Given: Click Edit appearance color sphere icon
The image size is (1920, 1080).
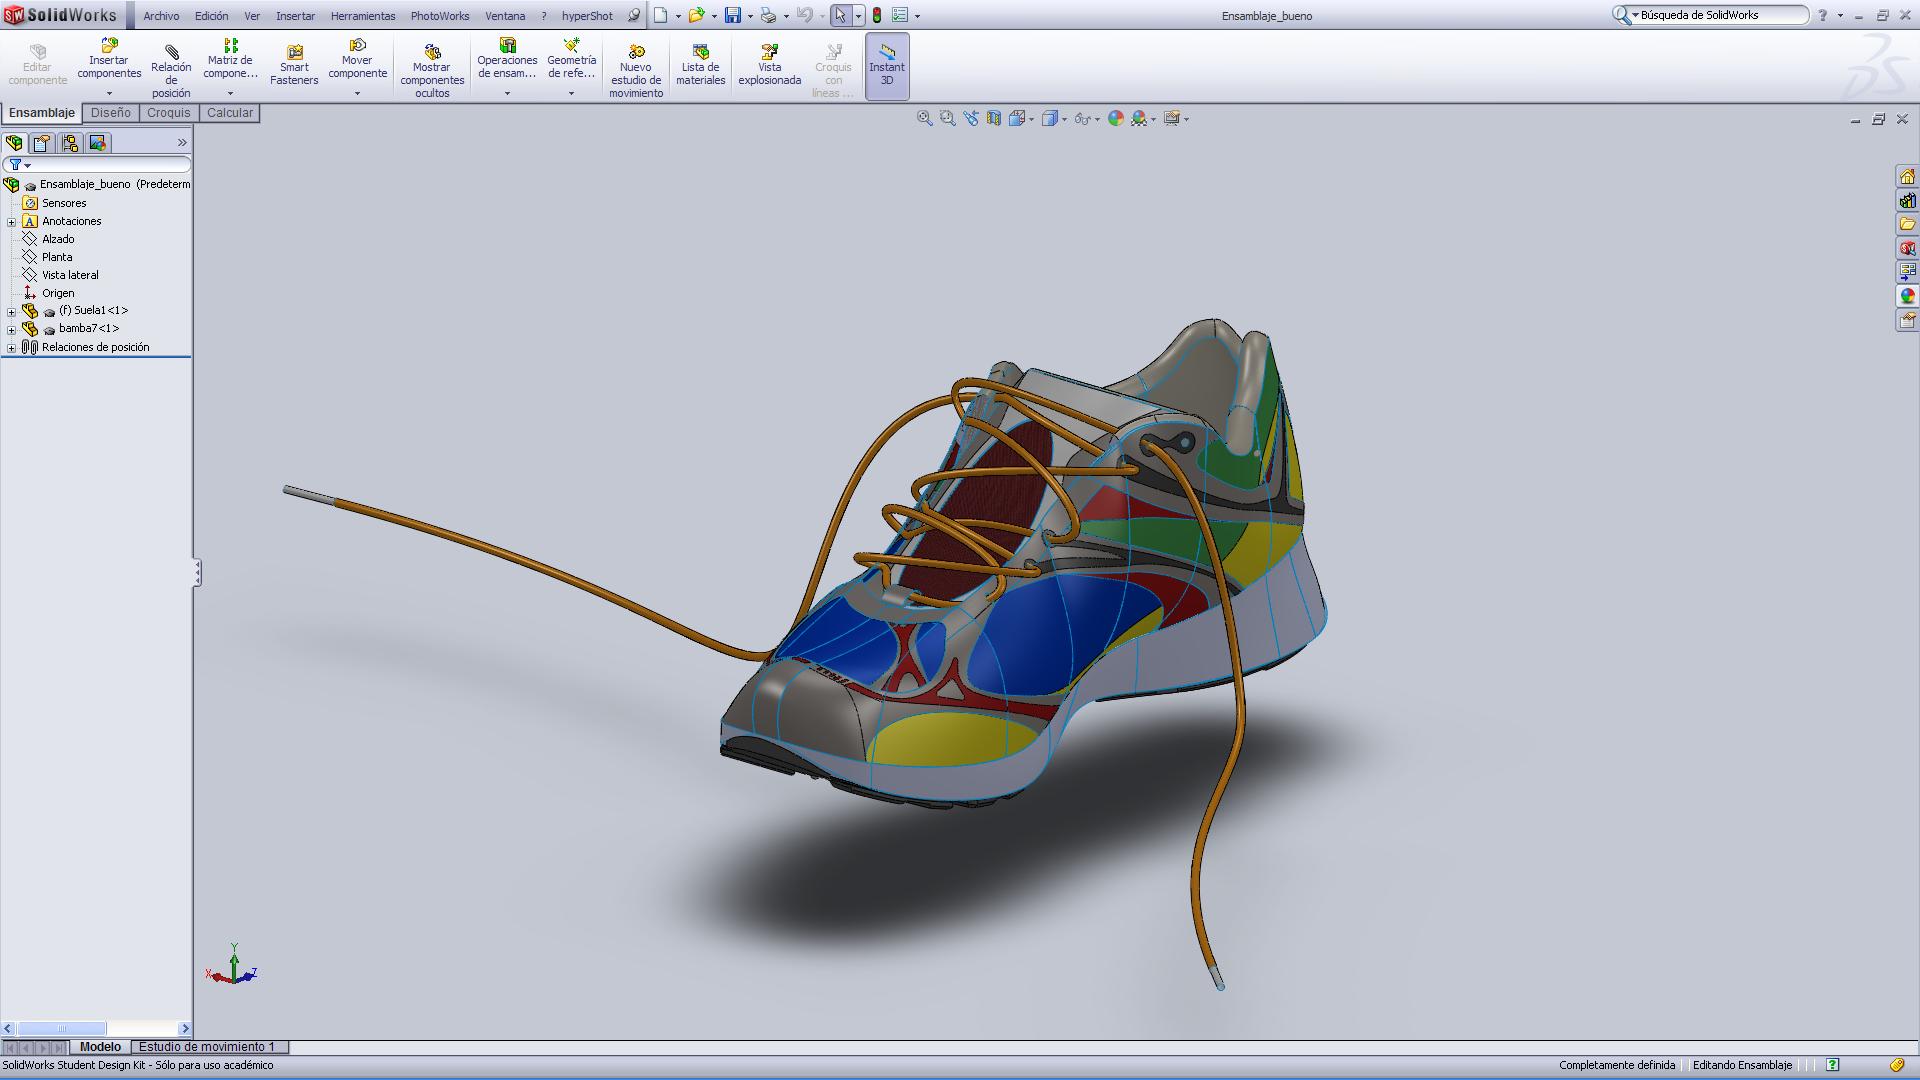Looking at the screenshot, I should [1115, 119].
